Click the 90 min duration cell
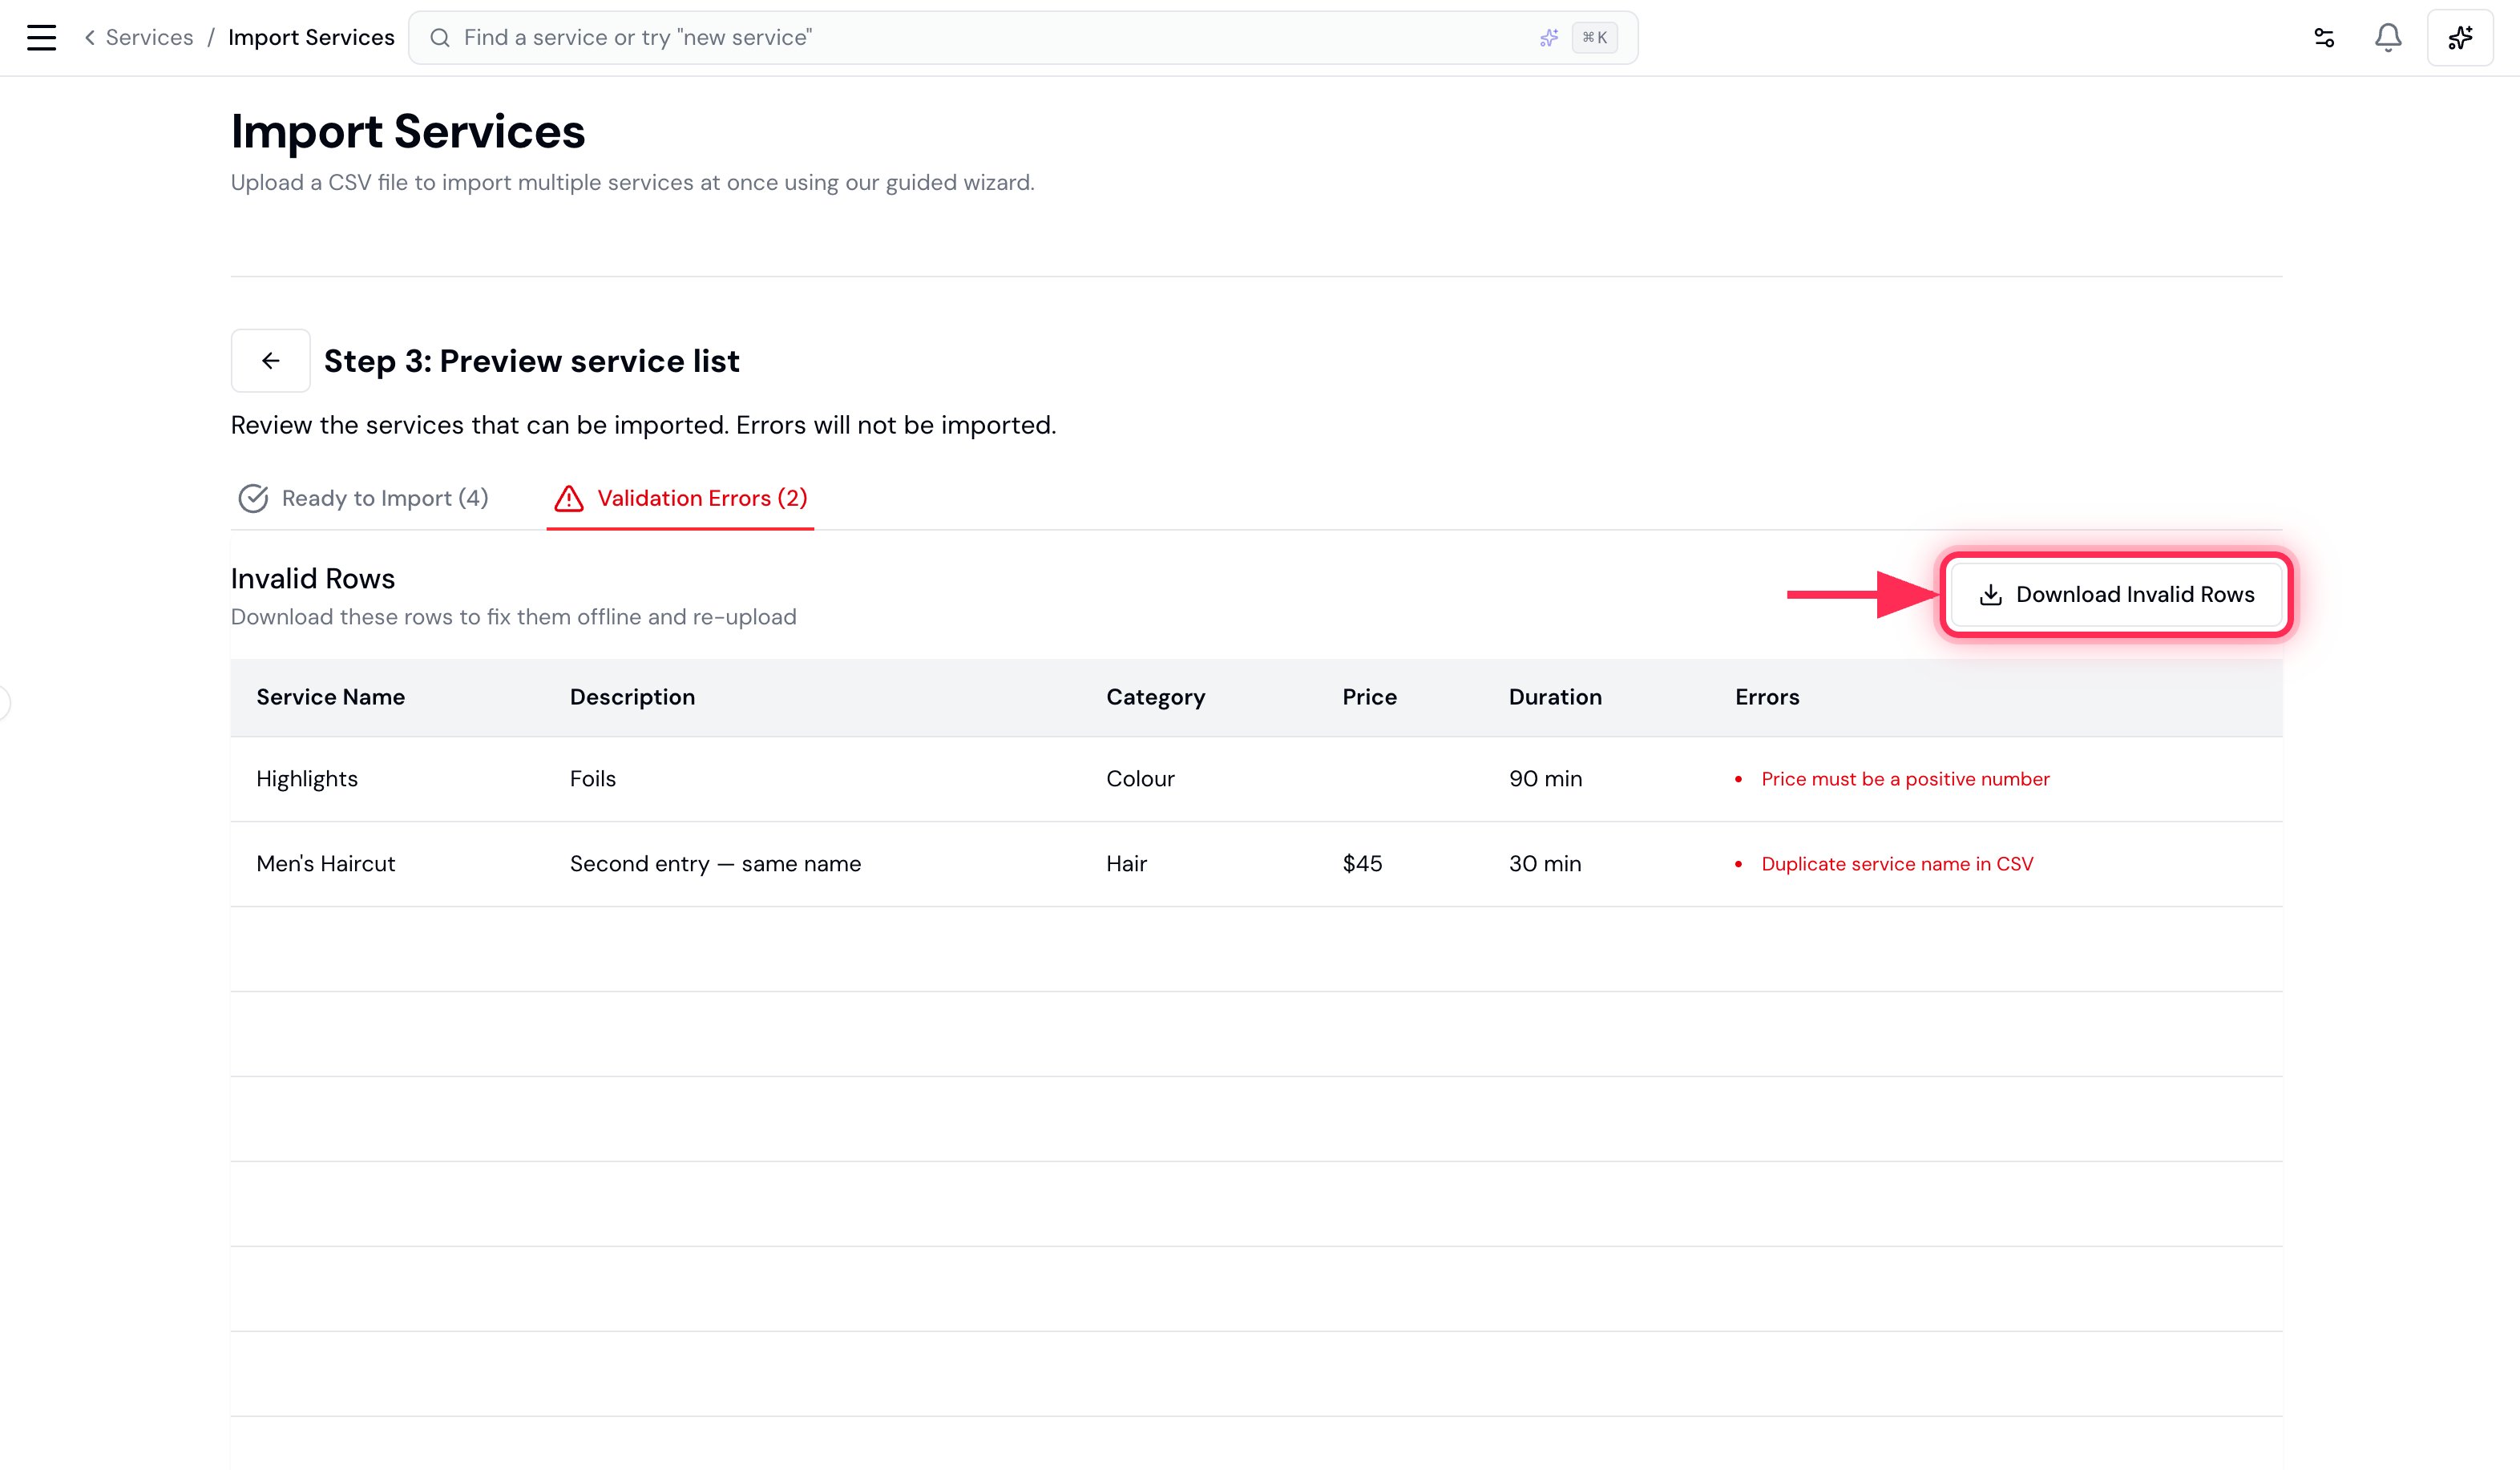Screen dimensions: 2520x1470 pos(1545,779)
